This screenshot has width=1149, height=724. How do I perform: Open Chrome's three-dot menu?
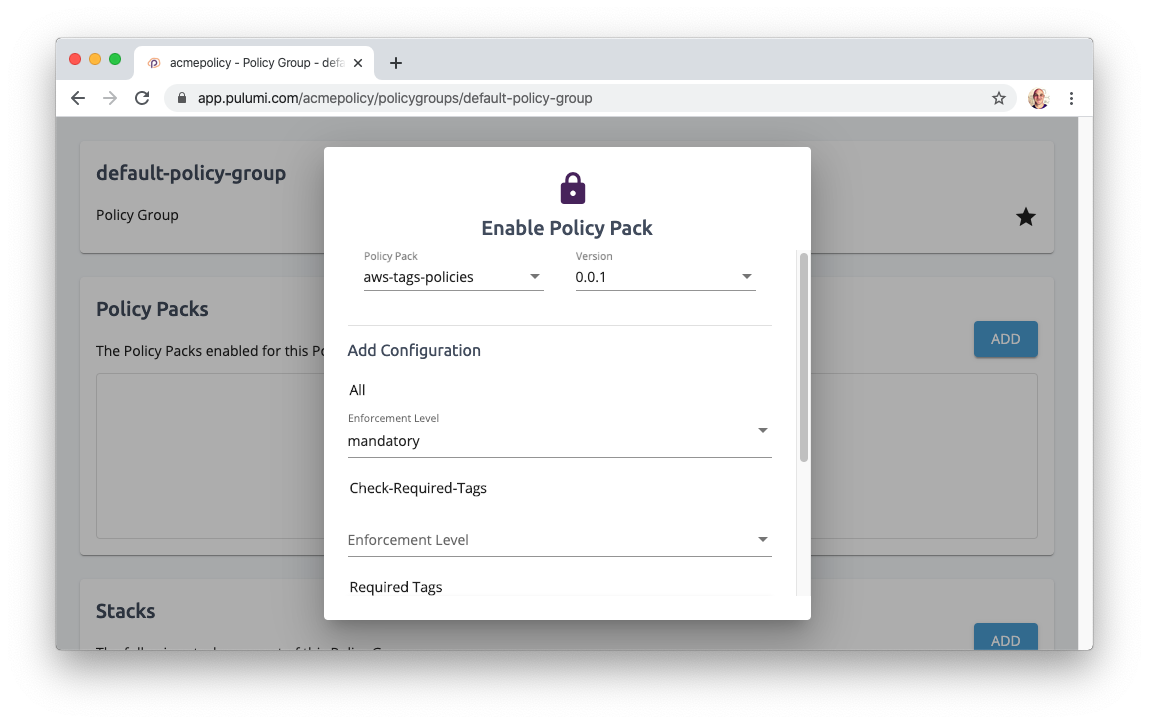pyautogui.click(x=1071, y=98)
